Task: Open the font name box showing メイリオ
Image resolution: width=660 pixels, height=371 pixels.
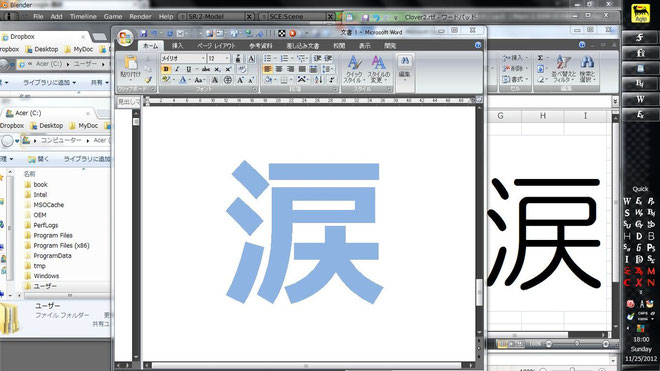Action: [183, 59]
